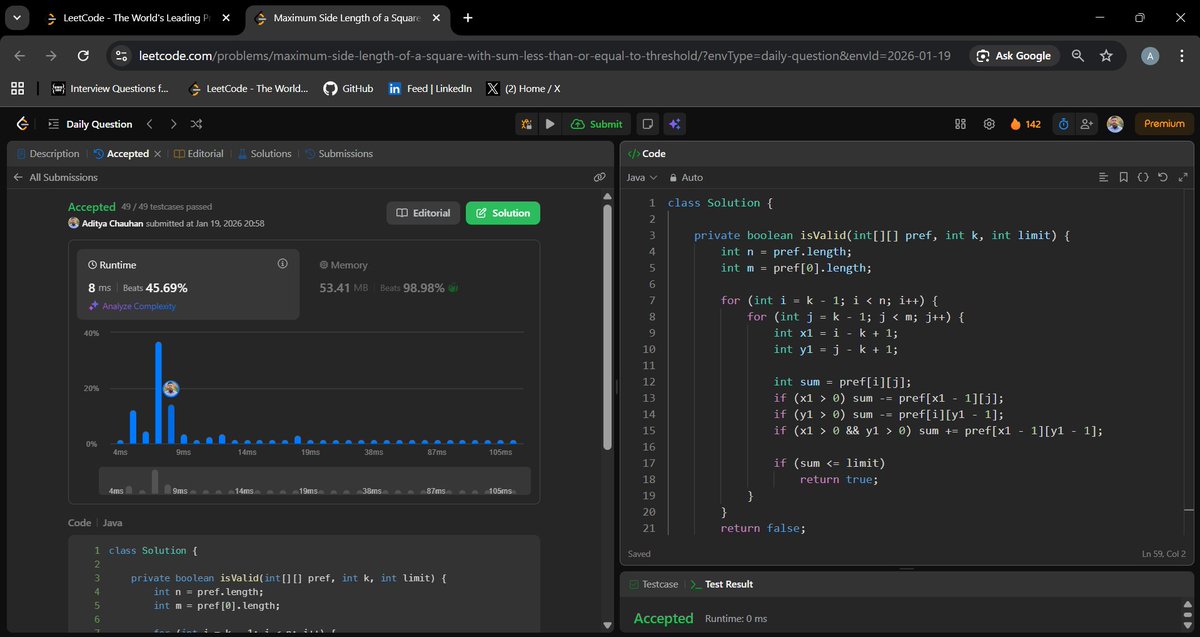The width and height of the screenshot is (1200, 637).
Task: Open the browser tab search dropdown
Action: [16, 17]
